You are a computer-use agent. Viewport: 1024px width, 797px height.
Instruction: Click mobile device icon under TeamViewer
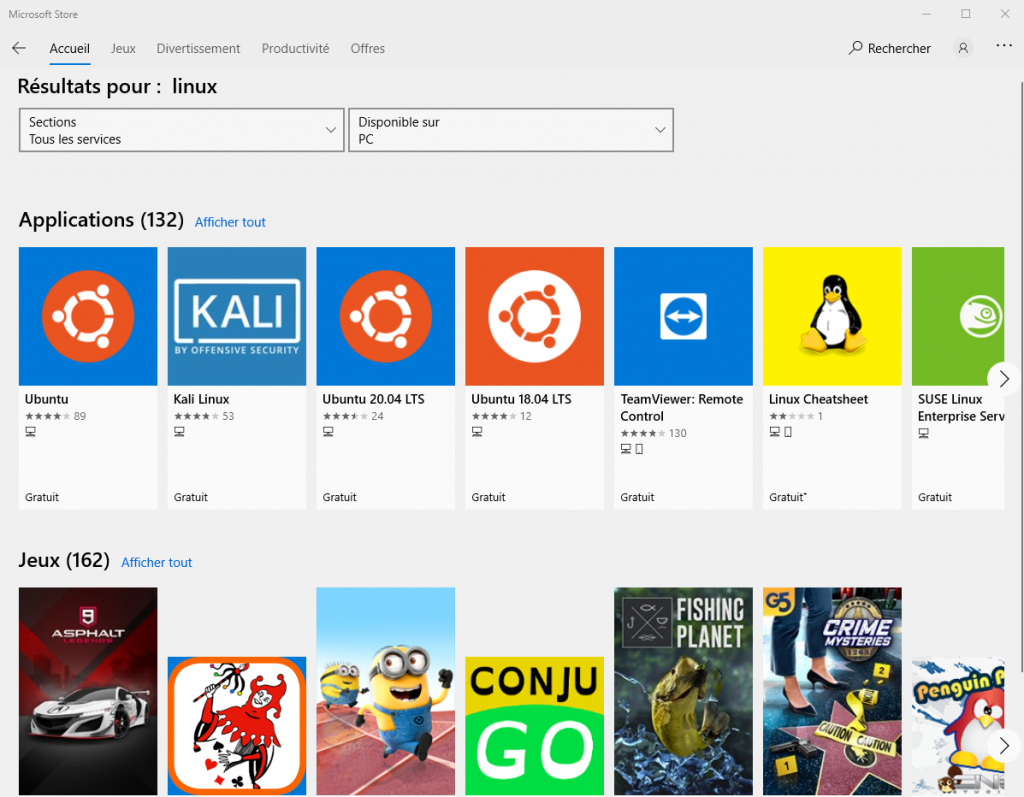click(x=639, y=449)
